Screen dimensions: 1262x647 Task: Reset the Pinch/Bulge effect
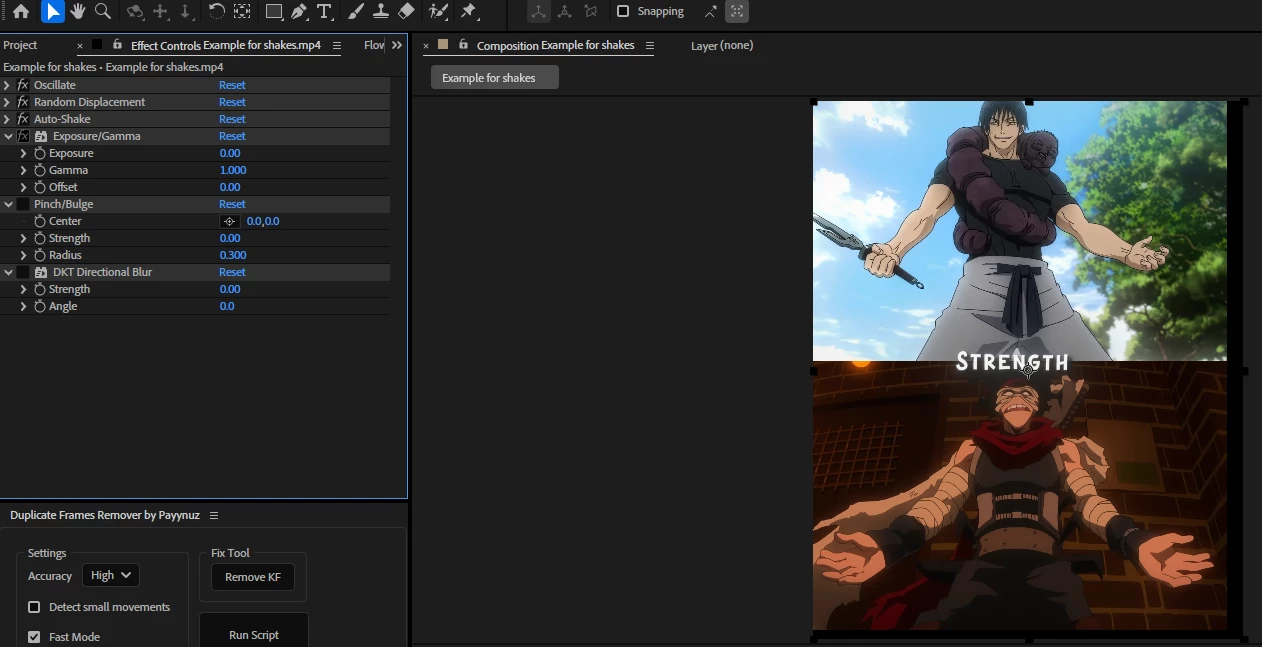coord(232,204)
